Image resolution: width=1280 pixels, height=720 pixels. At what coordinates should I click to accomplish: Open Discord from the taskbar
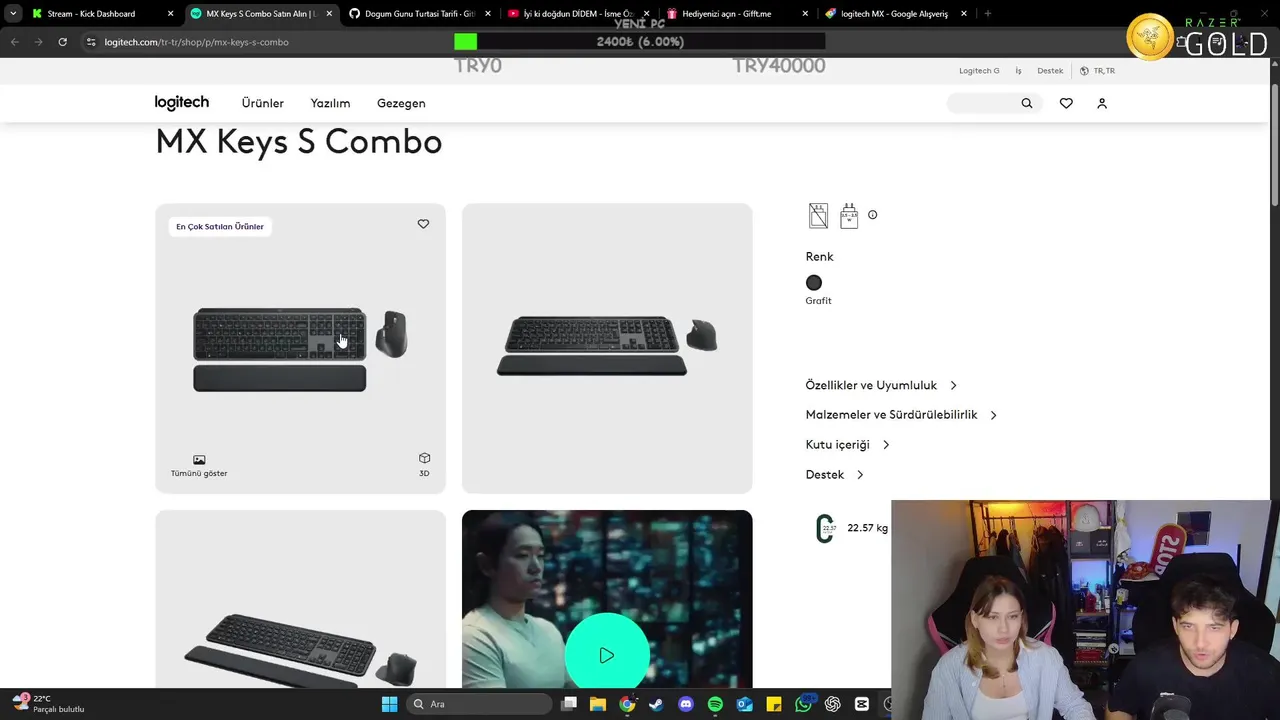(x=685, y=704)
